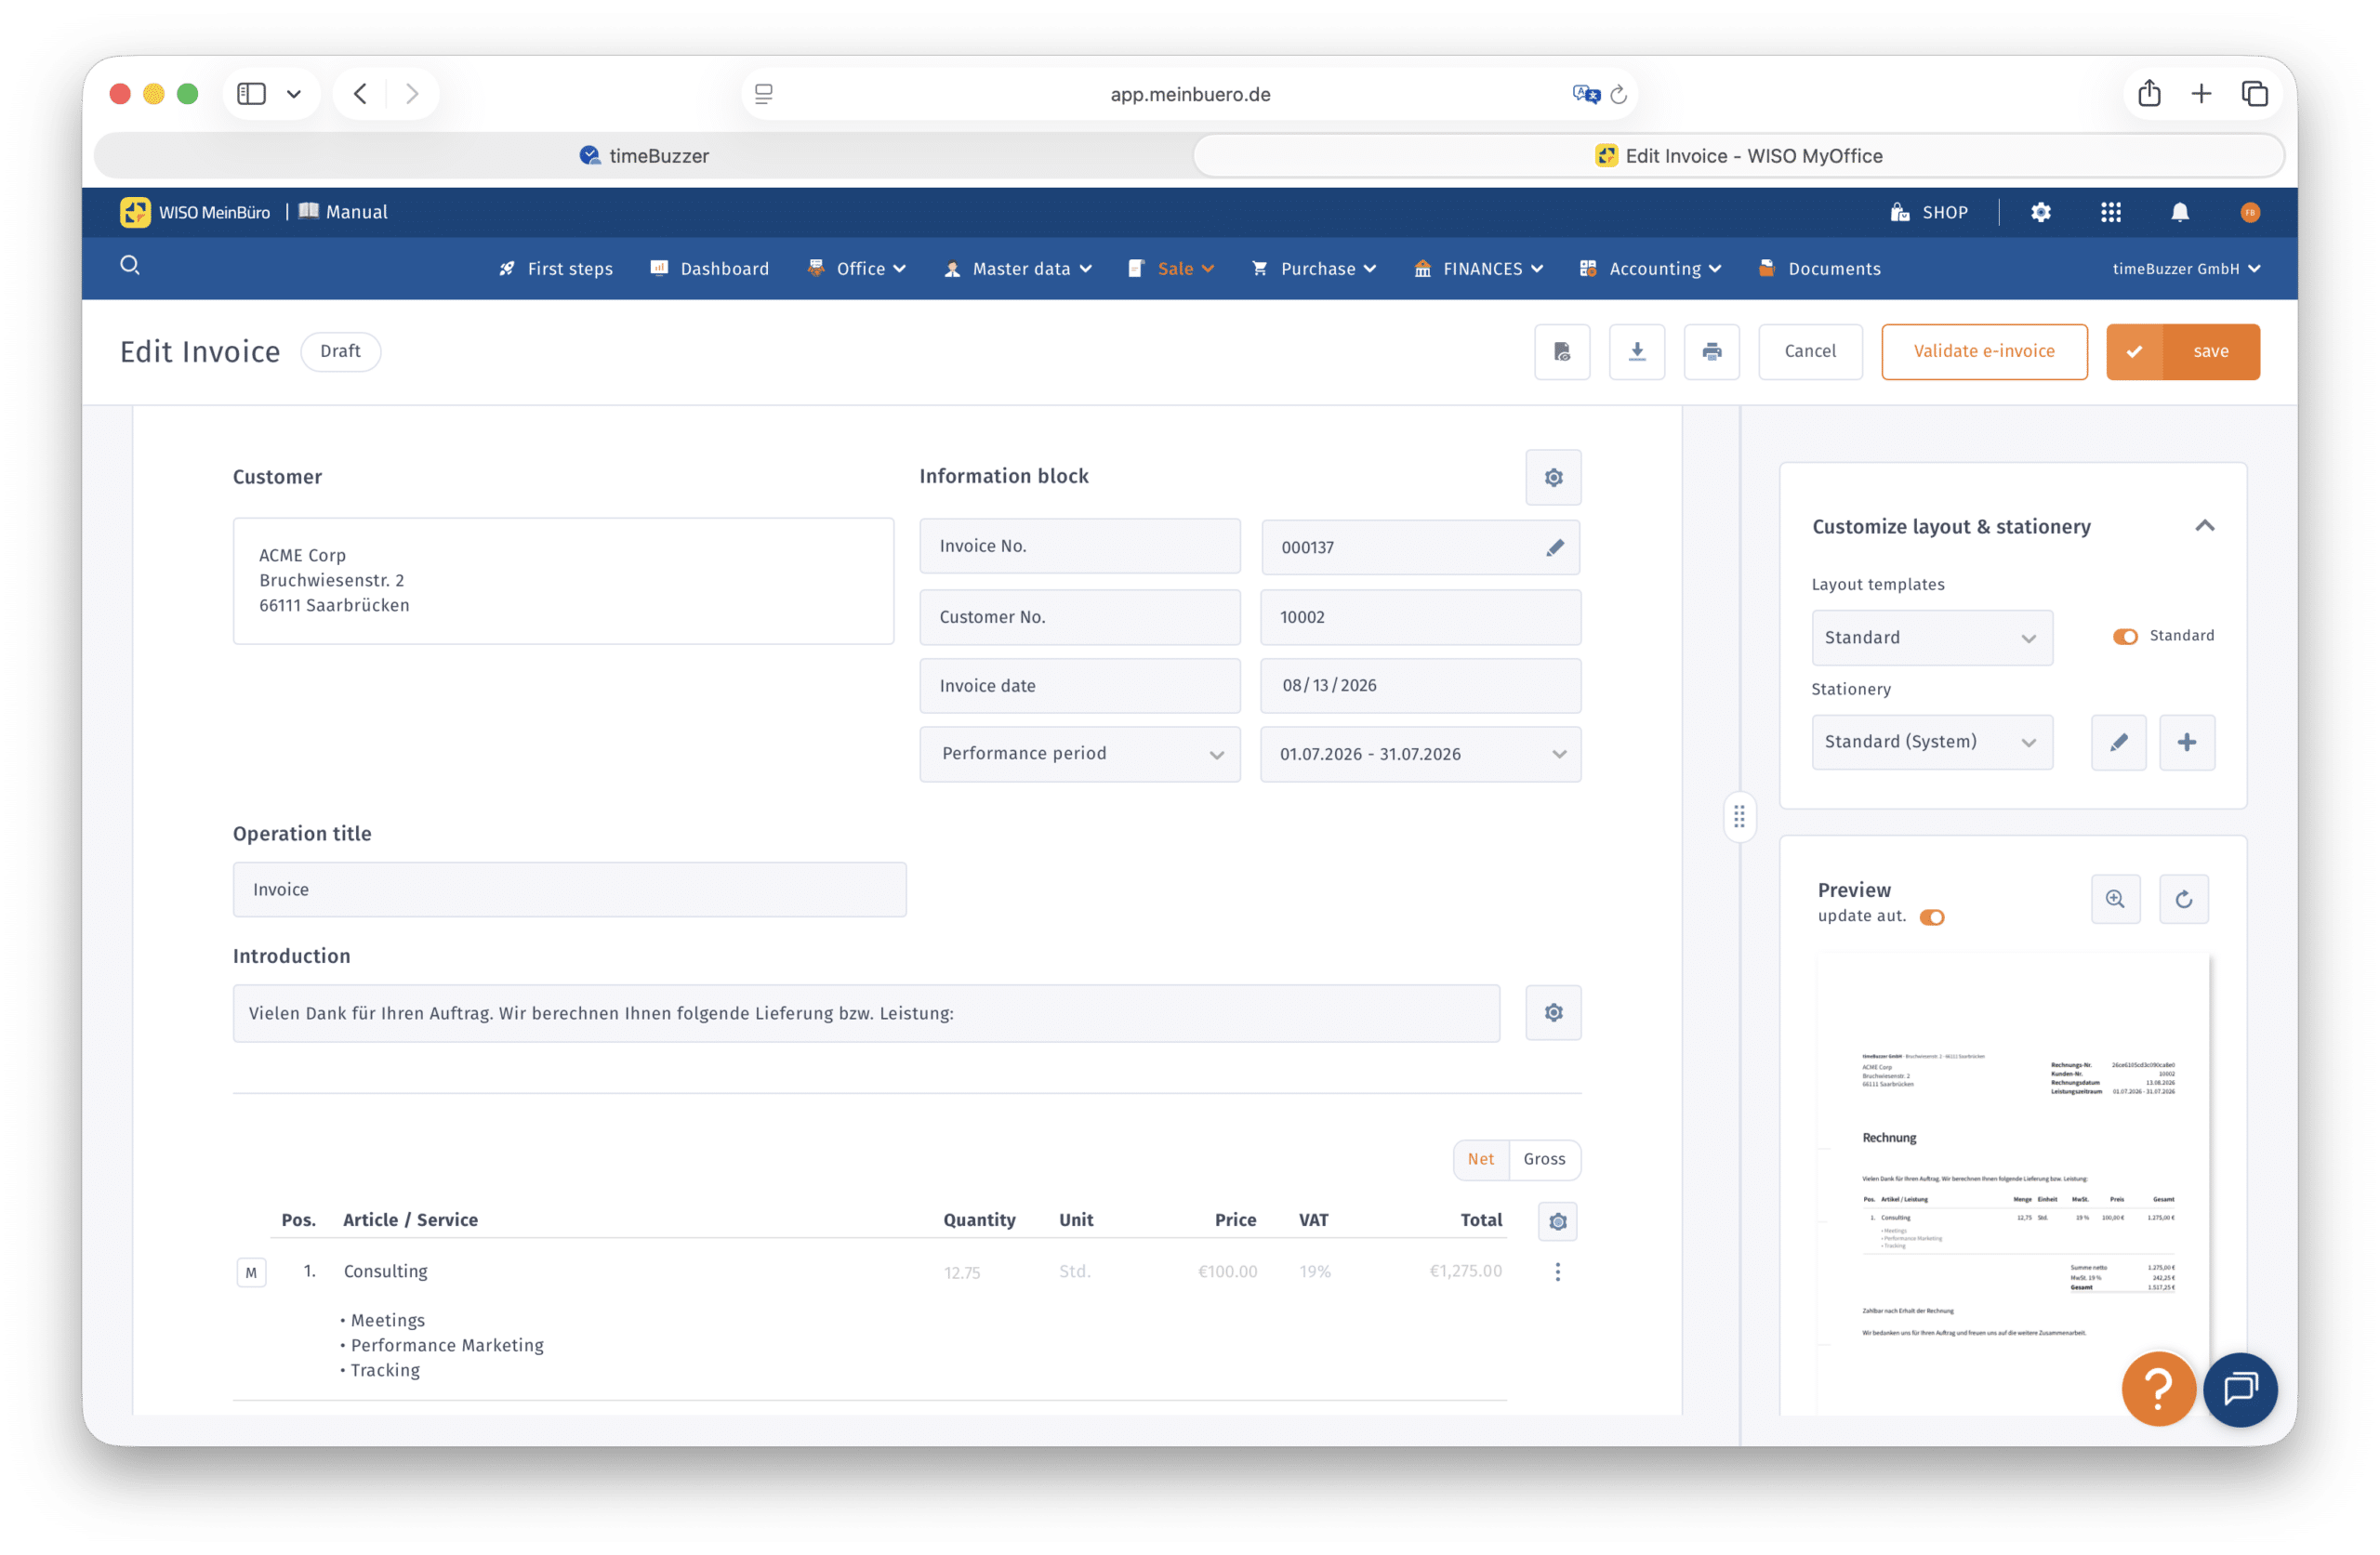Open the 01.07.2026 - 31.07.2026 period dropdown

click(1421, 753)
